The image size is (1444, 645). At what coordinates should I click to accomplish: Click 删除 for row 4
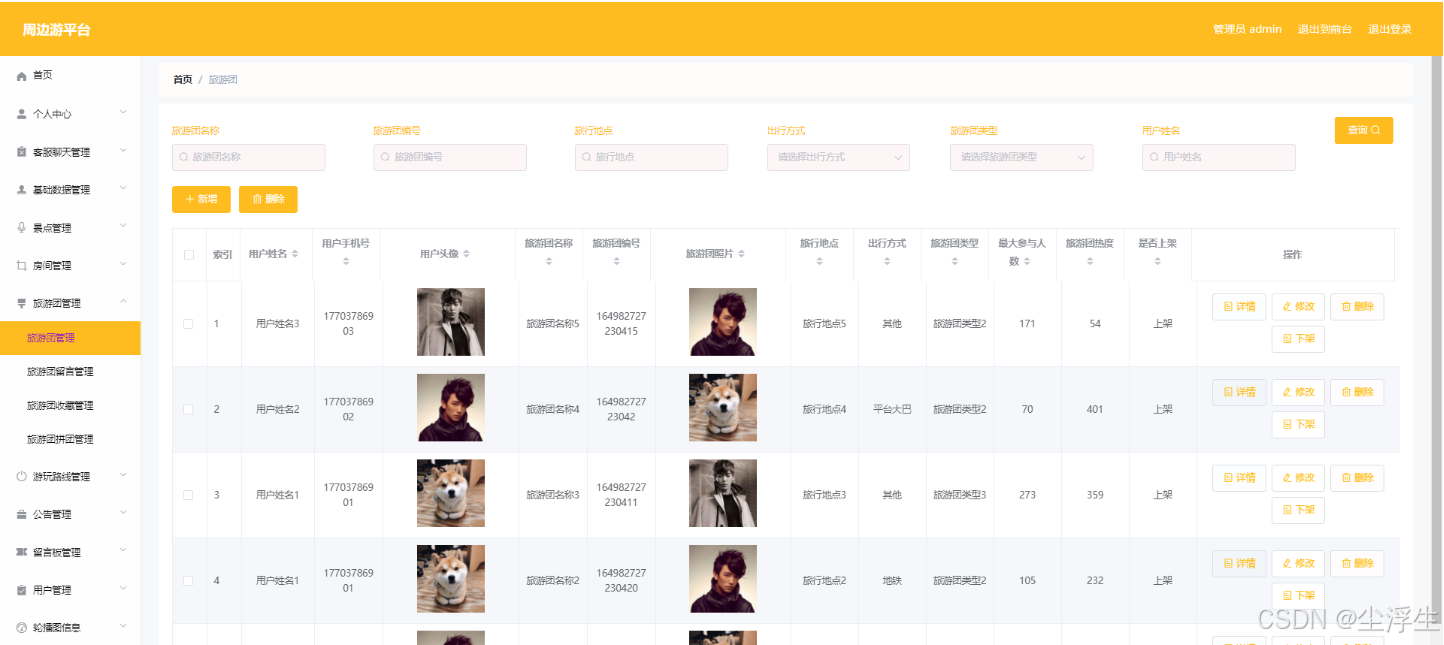coord(1357,564)
